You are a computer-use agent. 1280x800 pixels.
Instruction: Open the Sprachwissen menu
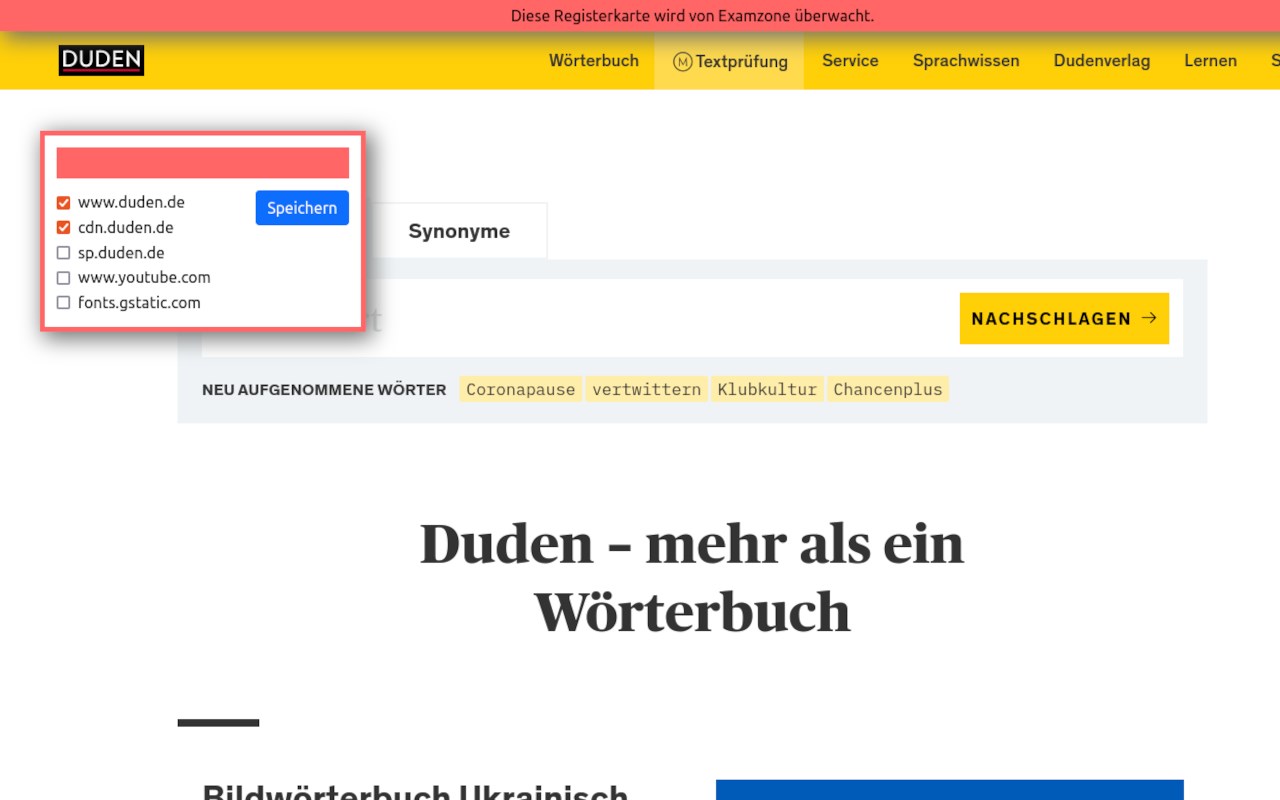(x=966, y=61)
